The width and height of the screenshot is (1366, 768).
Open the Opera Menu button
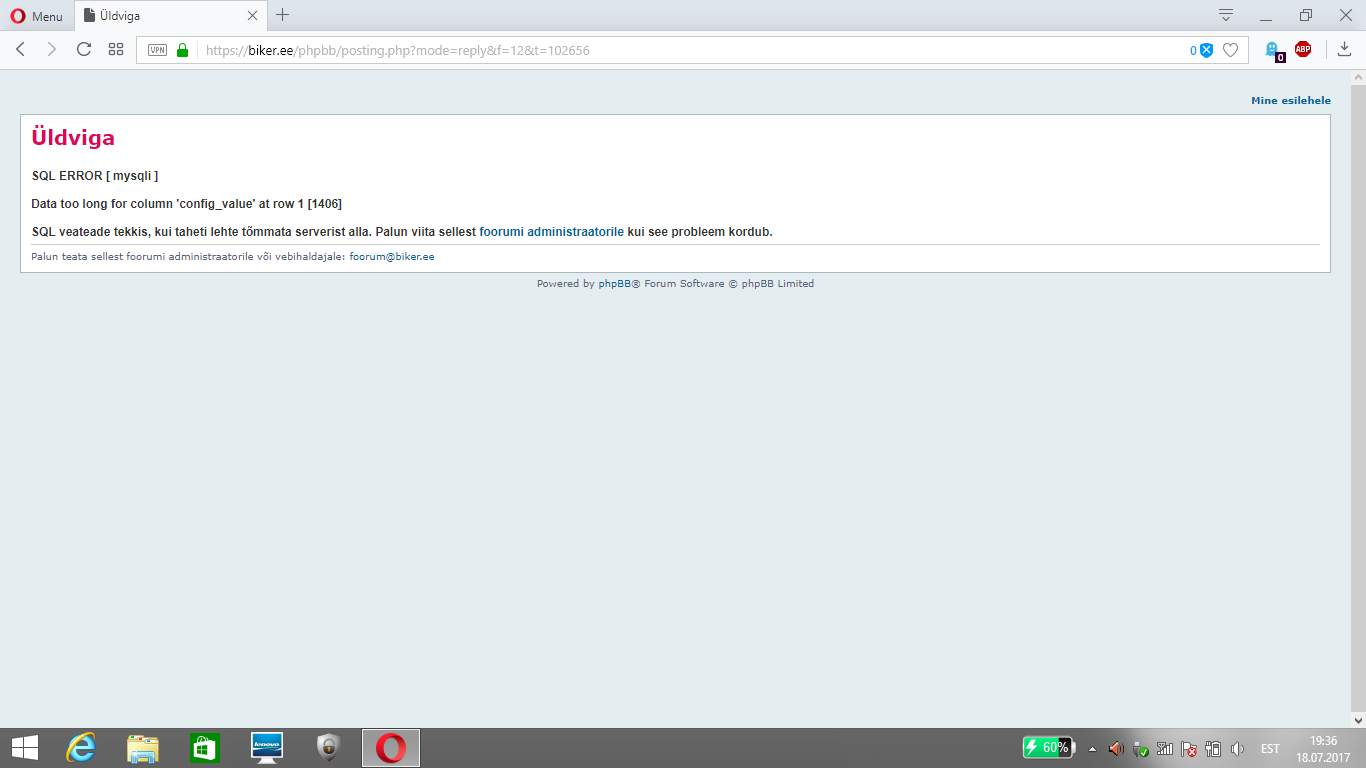[x=37, y=16]
